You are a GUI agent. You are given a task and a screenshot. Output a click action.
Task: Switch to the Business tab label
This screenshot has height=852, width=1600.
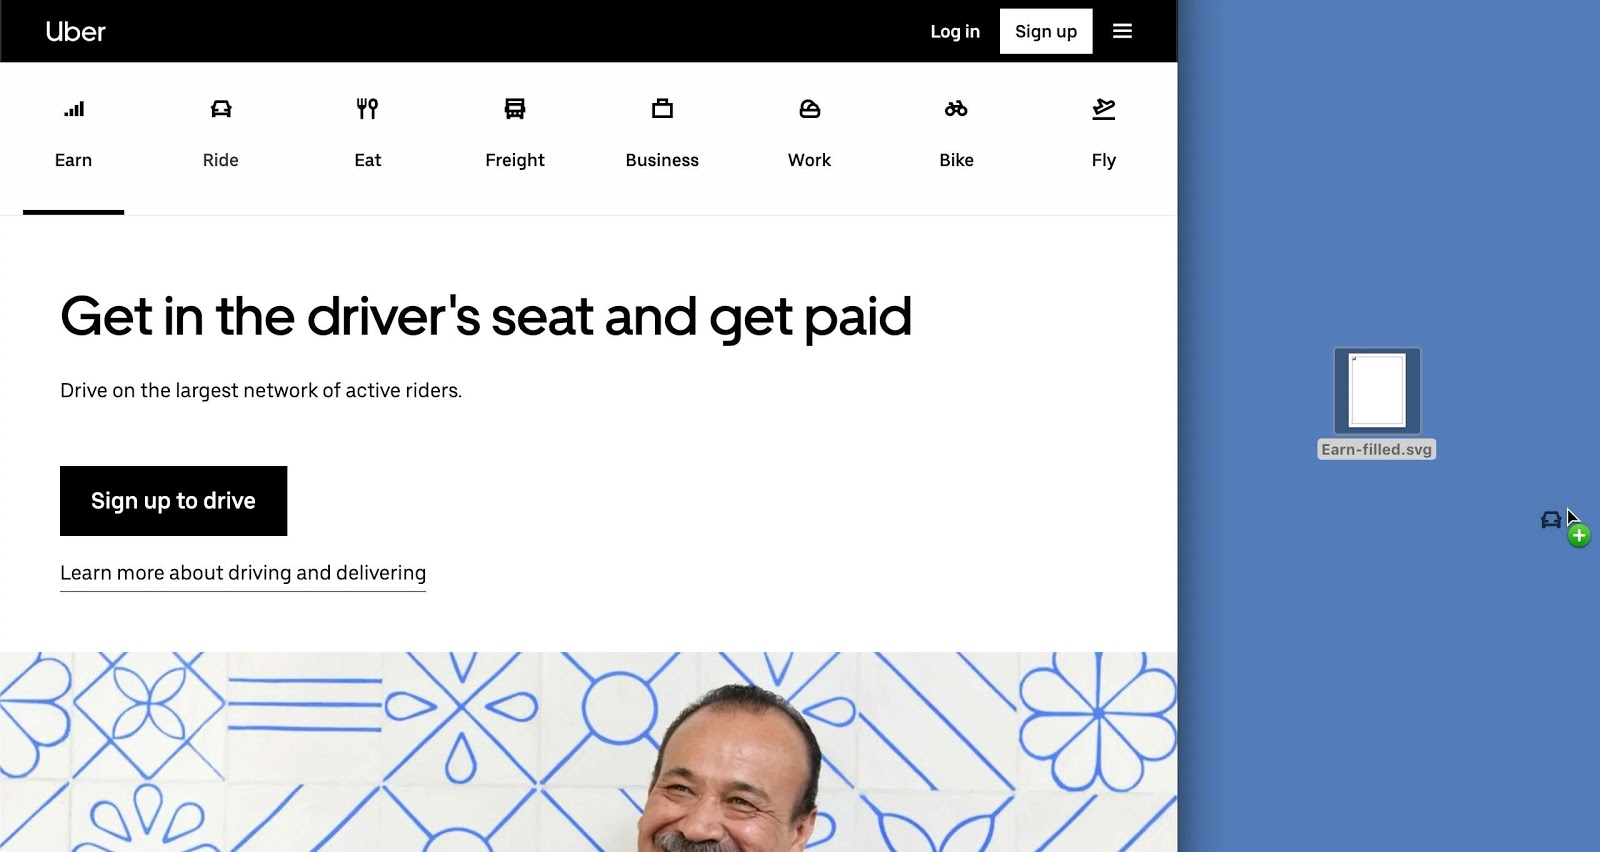662,160
